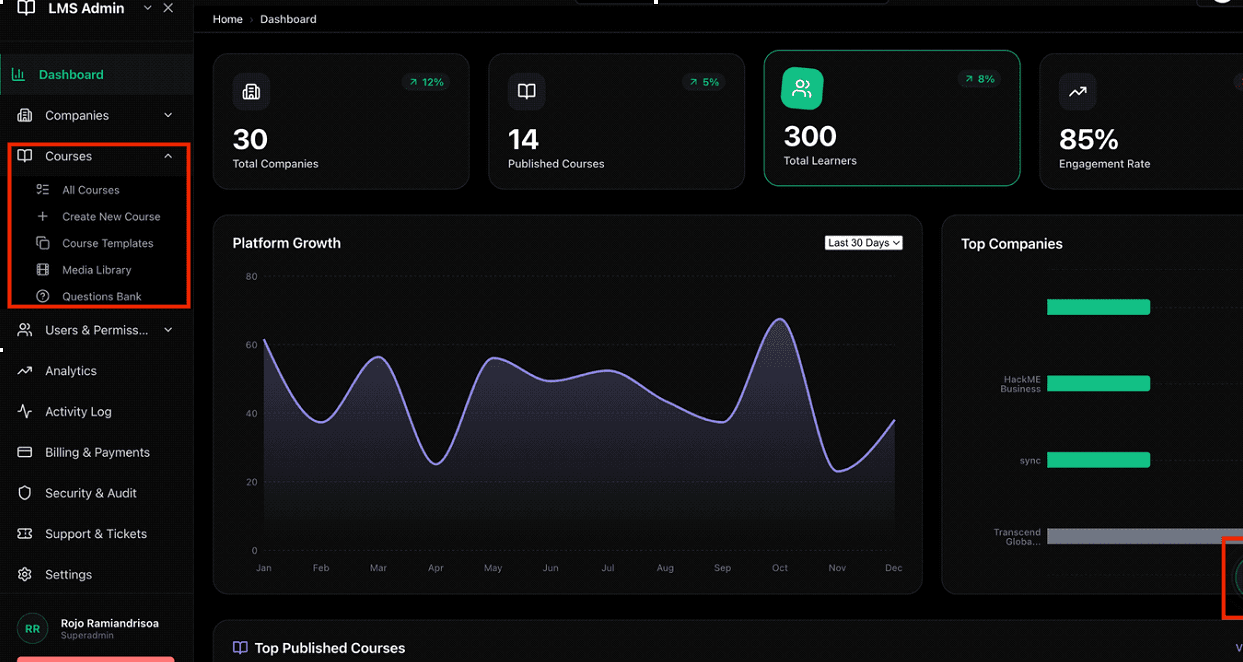Open the Course Templates item

[x=107, y=244]
